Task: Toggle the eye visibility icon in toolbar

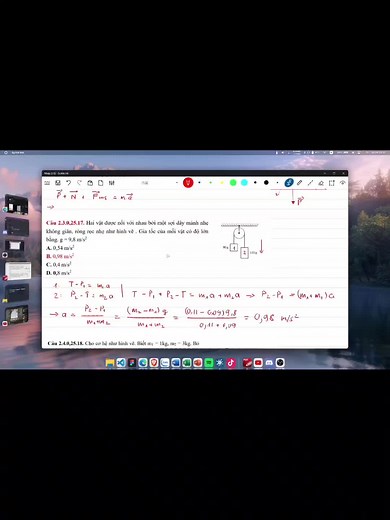Action: [342, 183]
